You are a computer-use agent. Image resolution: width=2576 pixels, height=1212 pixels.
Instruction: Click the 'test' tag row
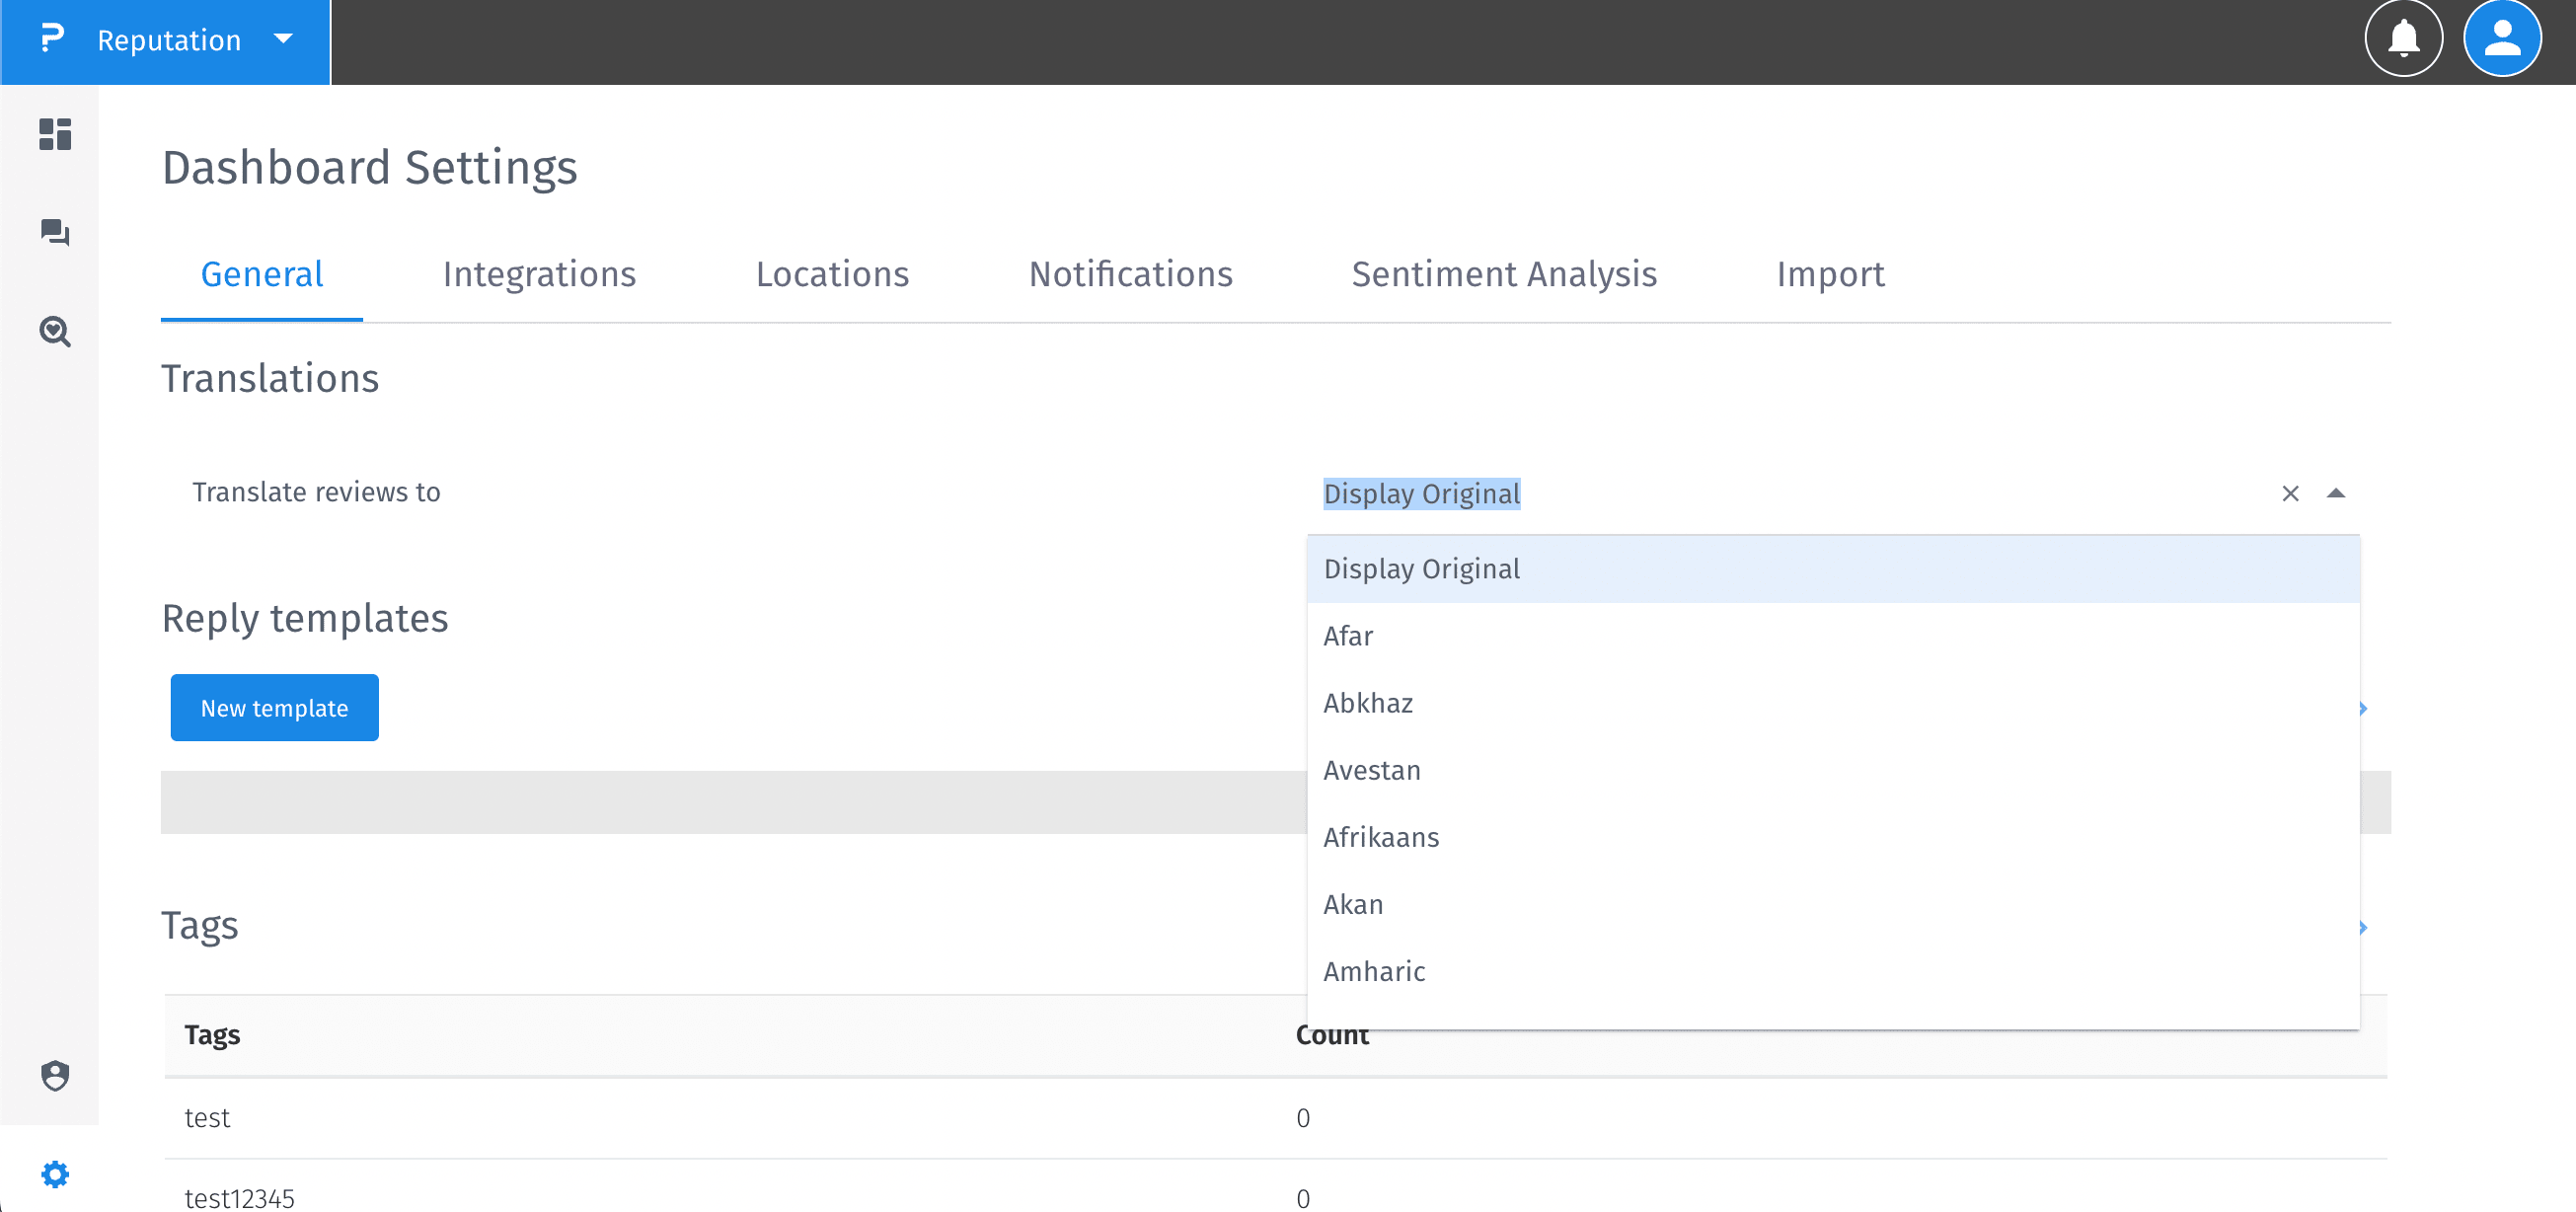[x=1275, y=1118]
